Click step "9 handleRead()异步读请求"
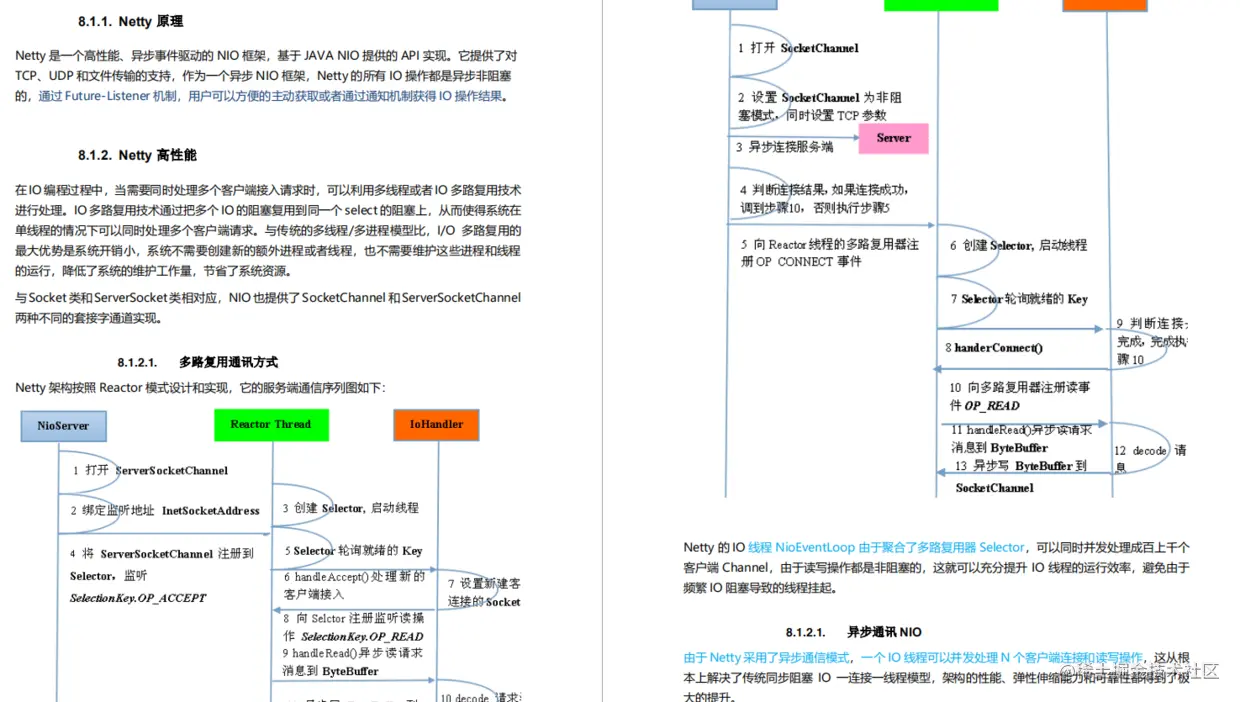Screen dimensions: 1240x702 coord(354,653)
